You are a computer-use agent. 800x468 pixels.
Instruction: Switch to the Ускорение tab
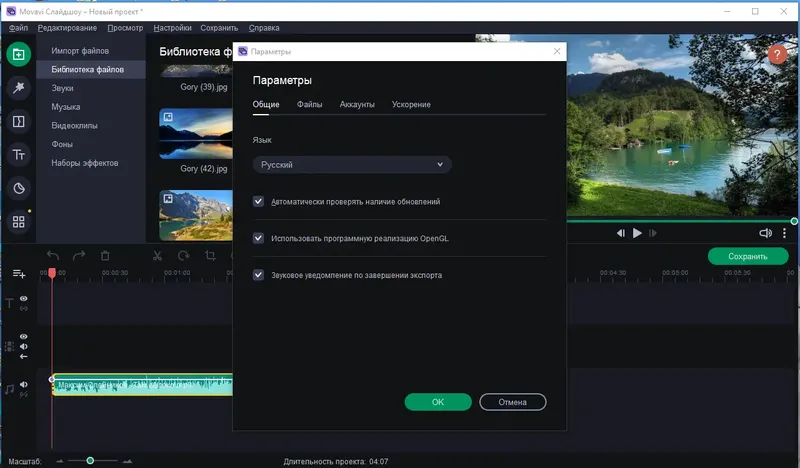point(411,104)
